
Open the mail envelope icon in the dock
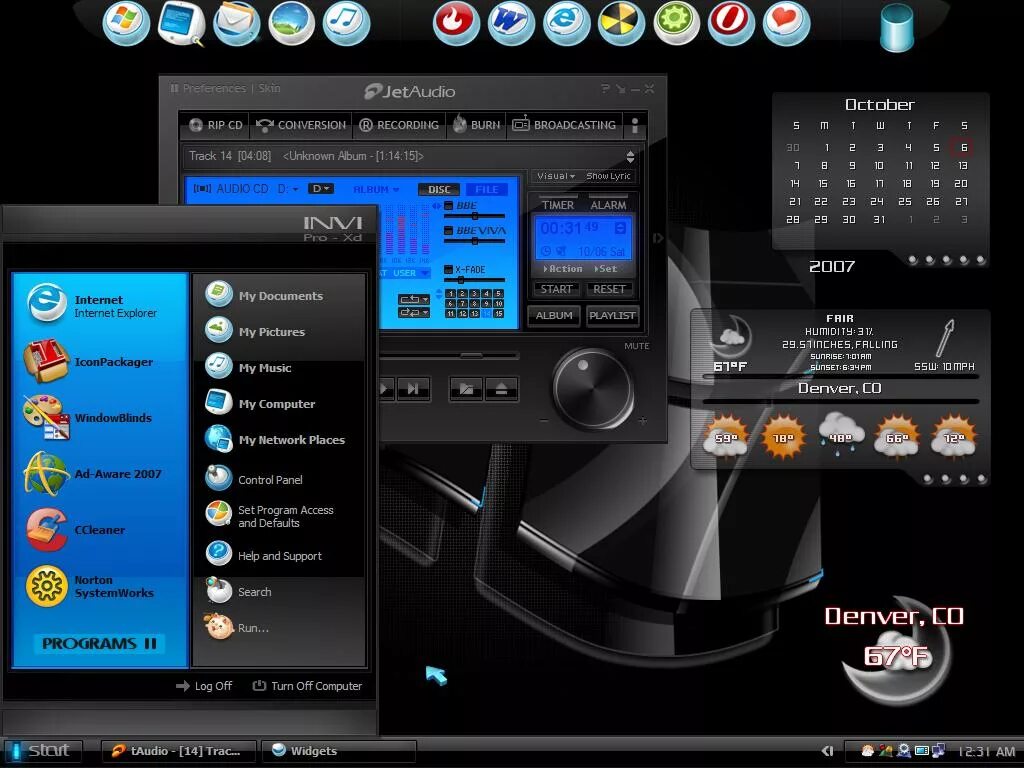pos(236,23)
